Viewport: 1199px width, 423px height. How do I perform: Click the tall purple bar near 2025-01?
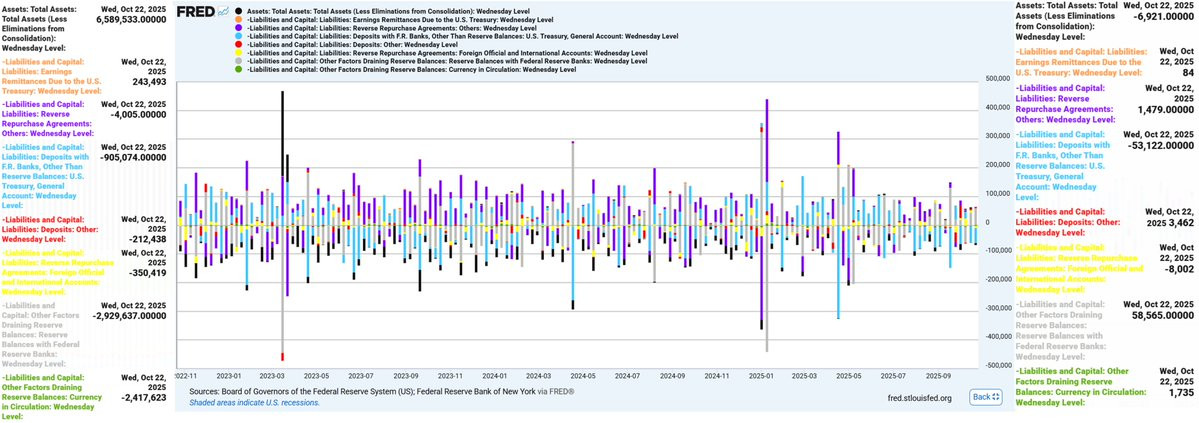coord(766,140)
